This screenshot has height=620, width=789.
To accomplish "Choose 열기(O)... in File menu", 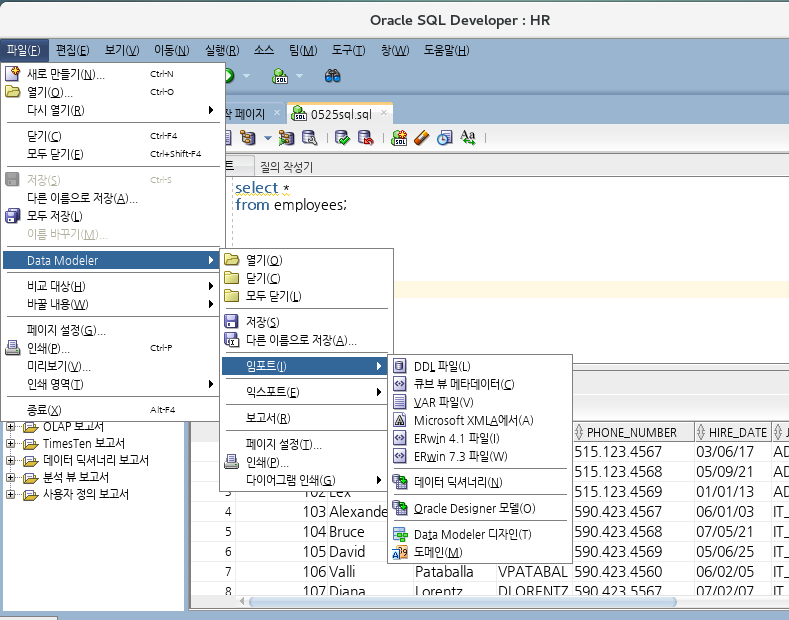I will (x=112, y=92).
